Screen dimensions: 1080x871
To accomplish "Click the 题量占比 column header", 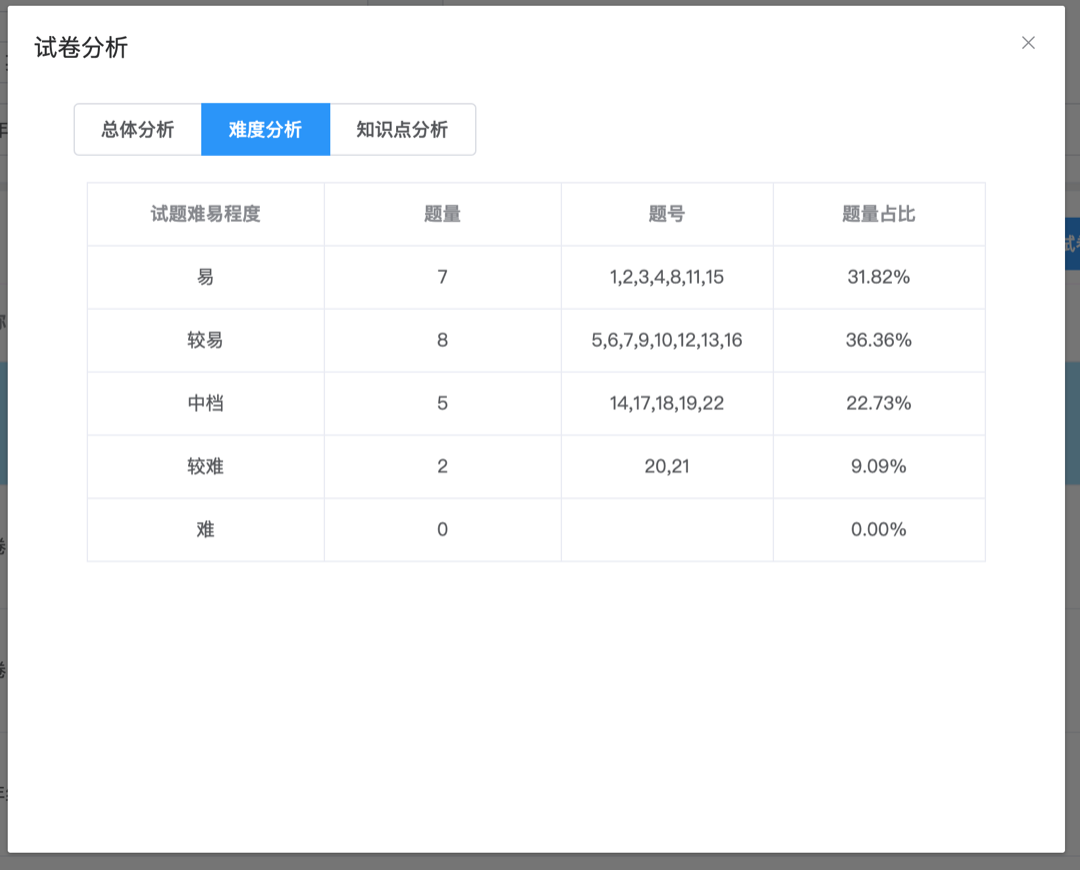I will pos(878,214).
